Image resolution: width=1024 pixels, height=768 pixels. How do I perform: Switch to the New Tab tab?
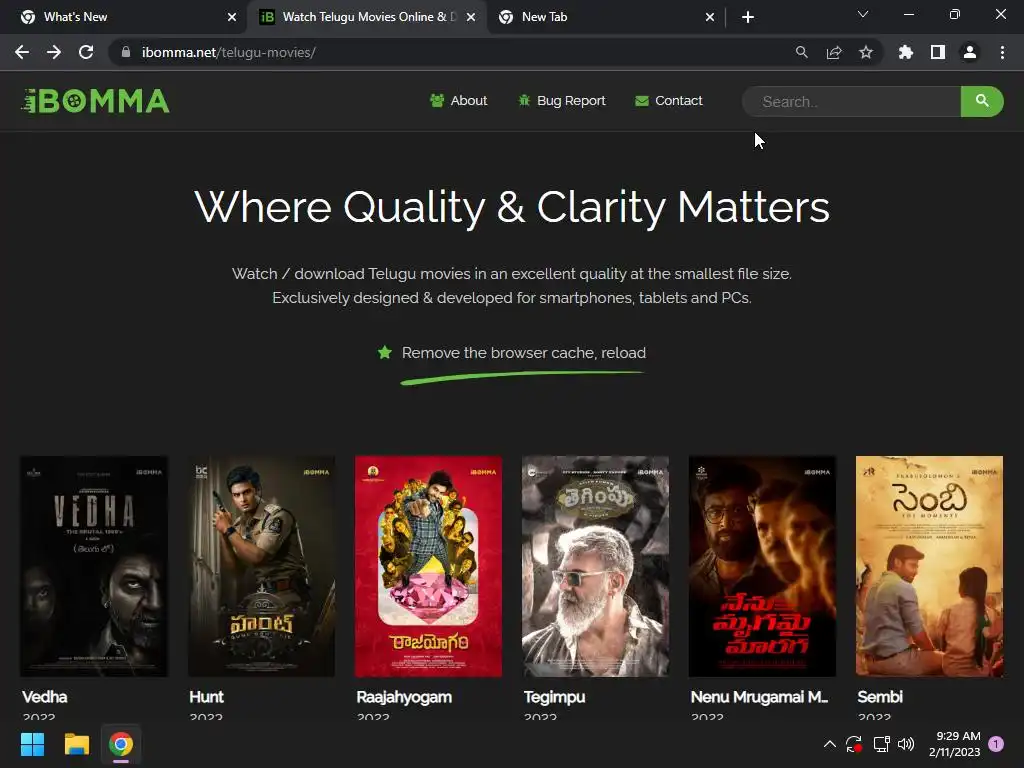604,17
